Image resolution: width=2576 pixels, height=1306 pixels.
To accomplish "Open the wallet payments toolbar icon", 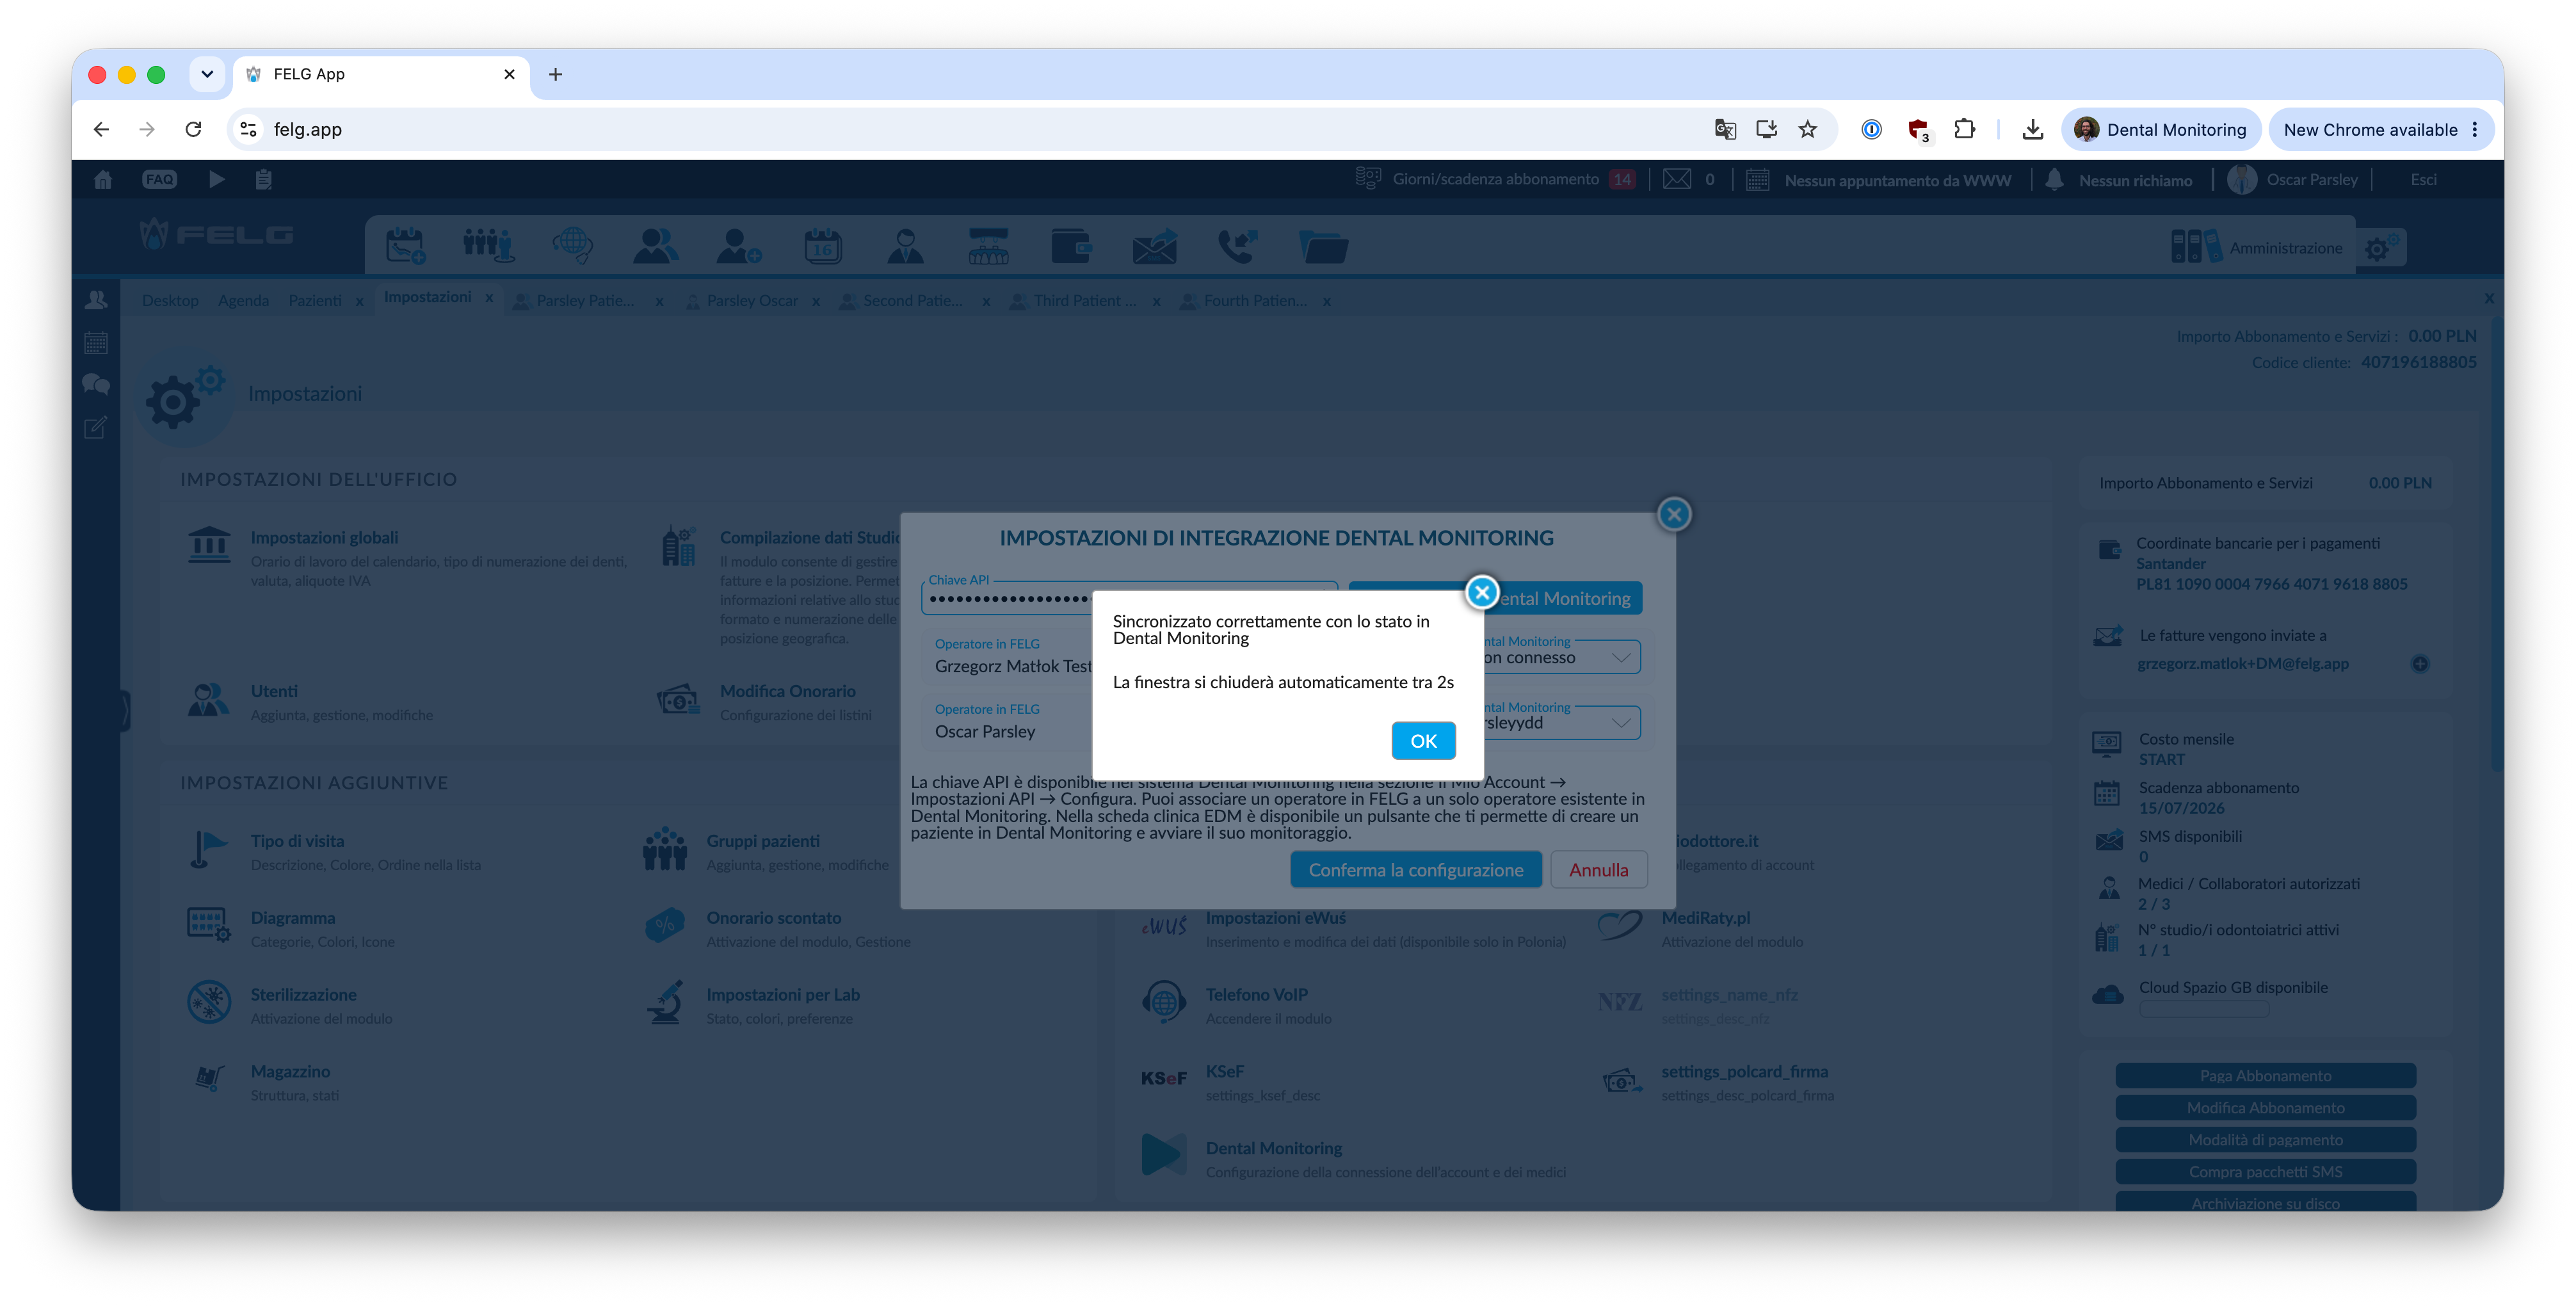I will point(1071,246).
